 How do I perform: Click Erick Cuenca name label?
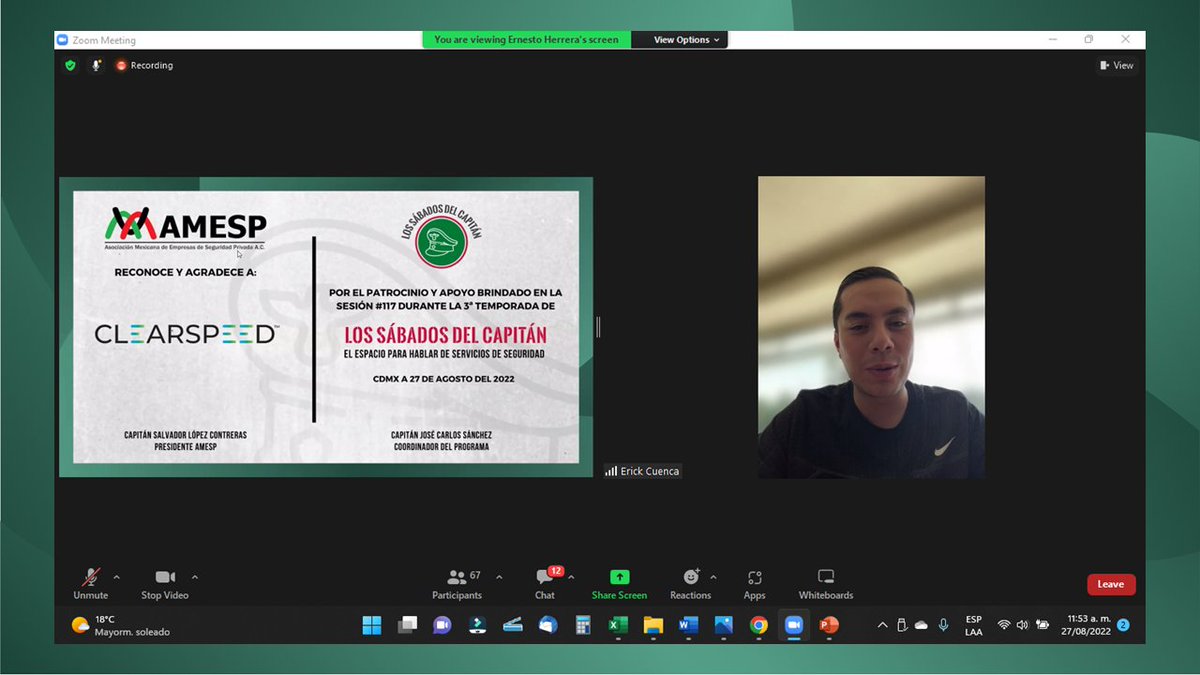coord(643,471)
